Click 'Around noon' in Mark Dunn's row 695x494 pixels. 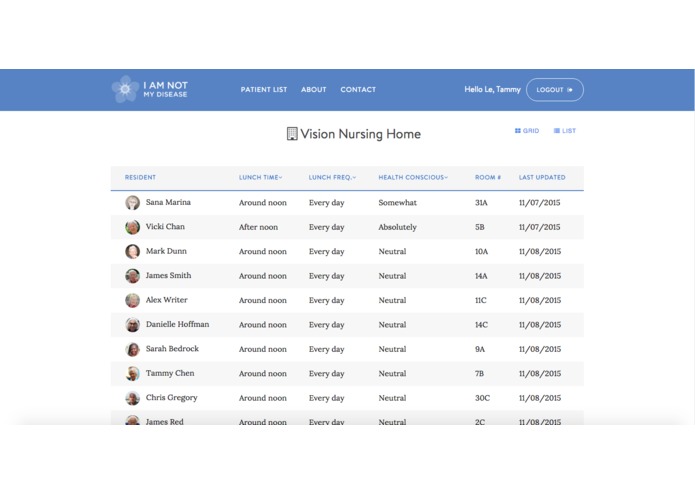coord(263,251)
